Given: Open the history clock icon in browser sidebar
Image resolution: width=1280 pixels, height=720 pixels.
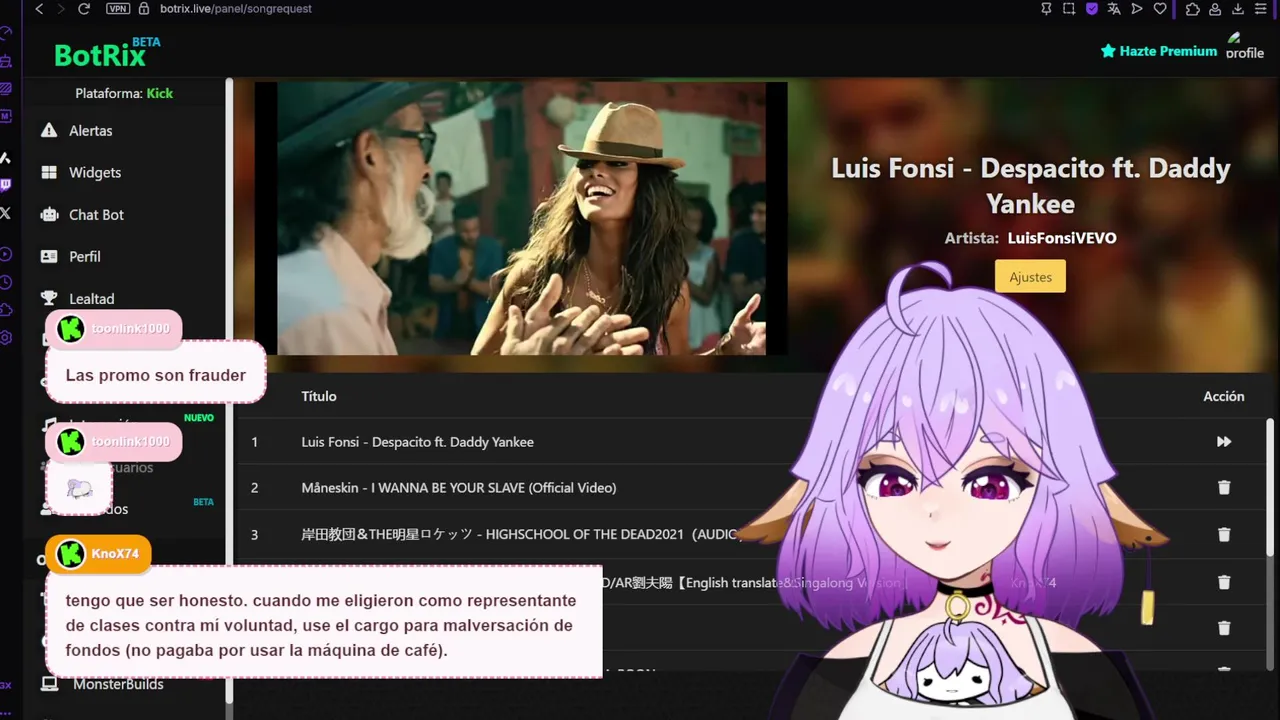Looking at the screenshot, I should pos(6,283).
